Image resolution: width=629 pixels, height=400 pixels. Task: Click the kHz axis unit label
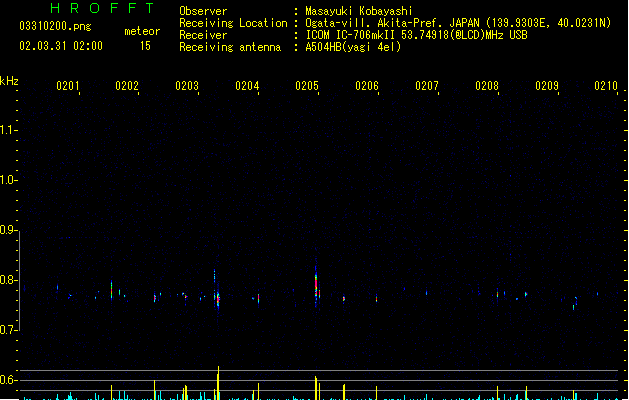point(9,81)
